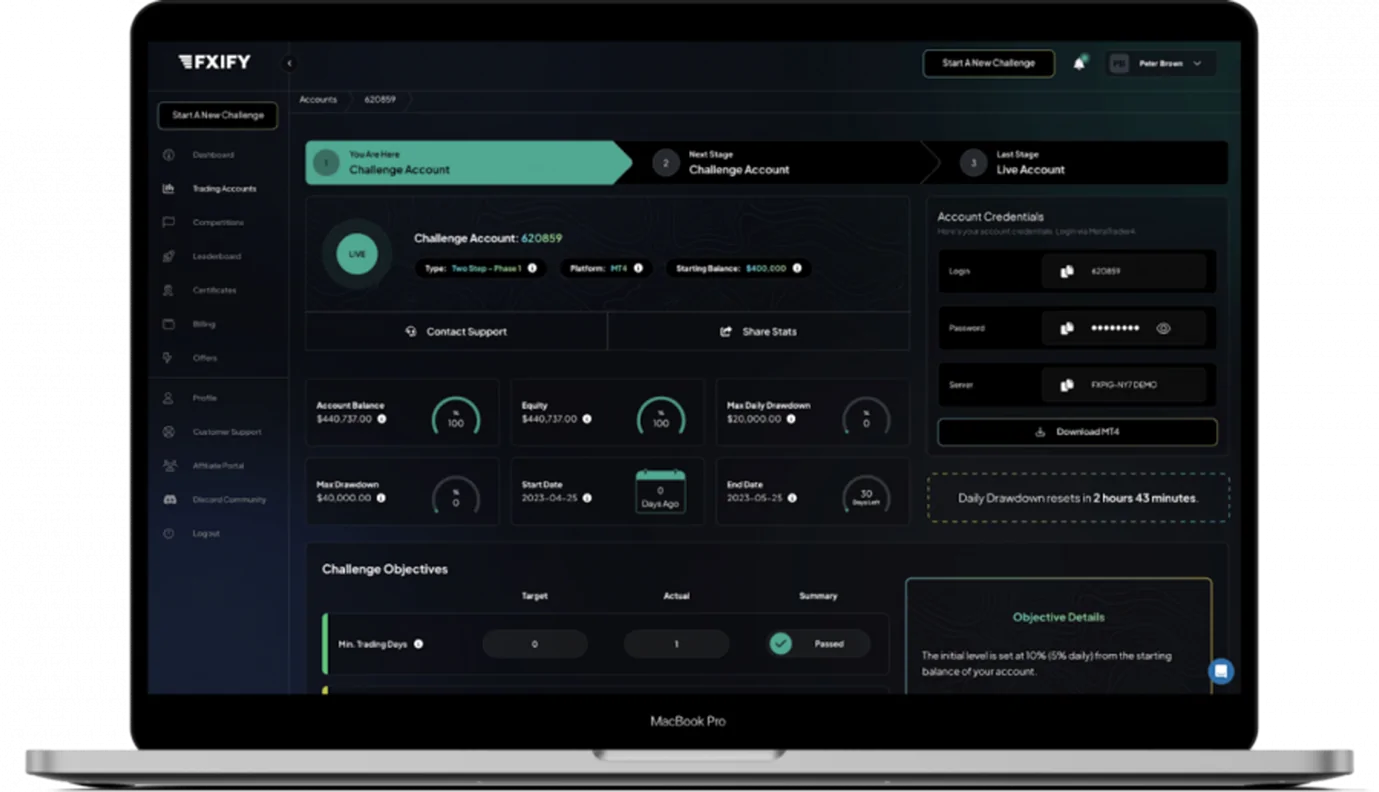The height and width of the screenshot is (792, 1379).
Task: Click the notification bell icon
Action: [1079, 63]
